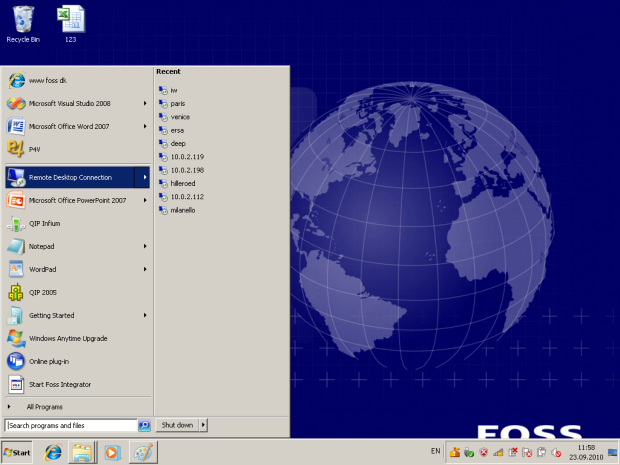This screenshot has width=620, height=465.
Task: Launch Online plug-in
Action: pos(77,361)
